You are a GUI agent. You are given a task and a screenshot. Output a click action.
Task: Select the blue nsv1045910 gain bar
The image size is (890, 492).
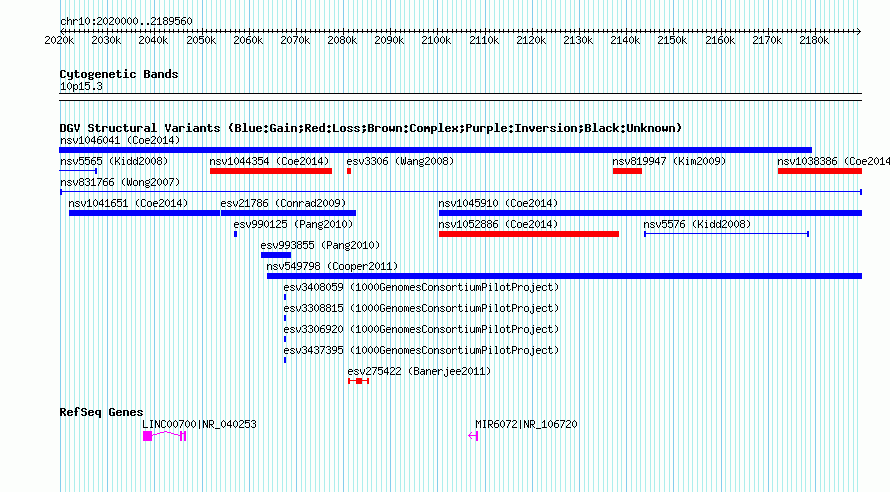pos(650,213)
